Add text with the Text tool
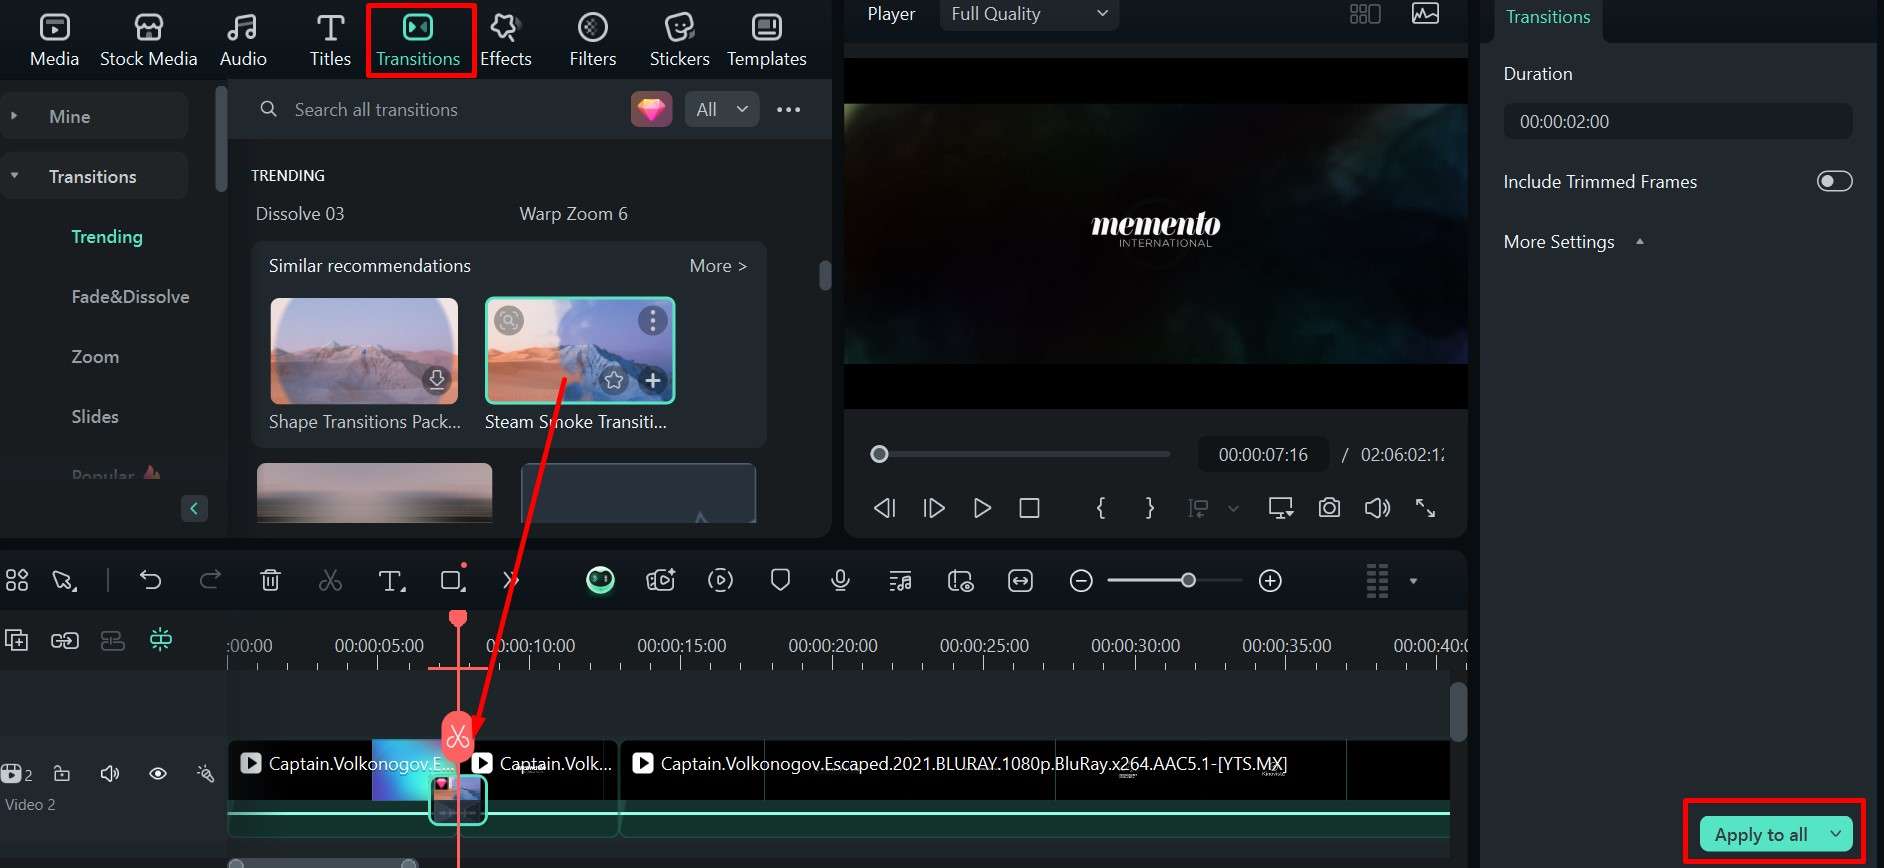Viewport: 1884px width, 868px height. click(391, 580)
